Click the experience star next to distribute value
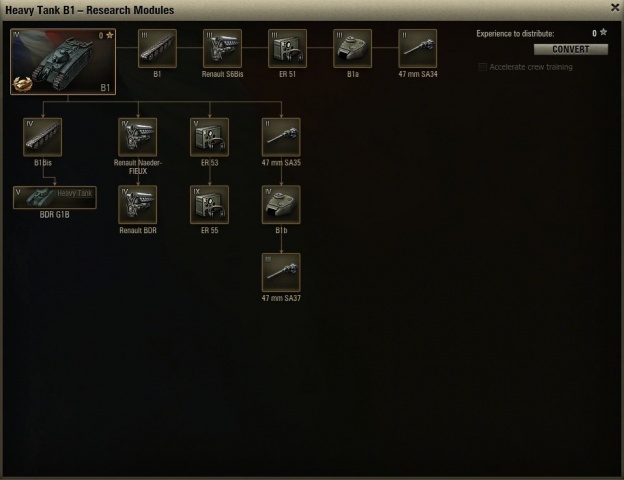Viewport: 624px width, 480px height. 604,33
